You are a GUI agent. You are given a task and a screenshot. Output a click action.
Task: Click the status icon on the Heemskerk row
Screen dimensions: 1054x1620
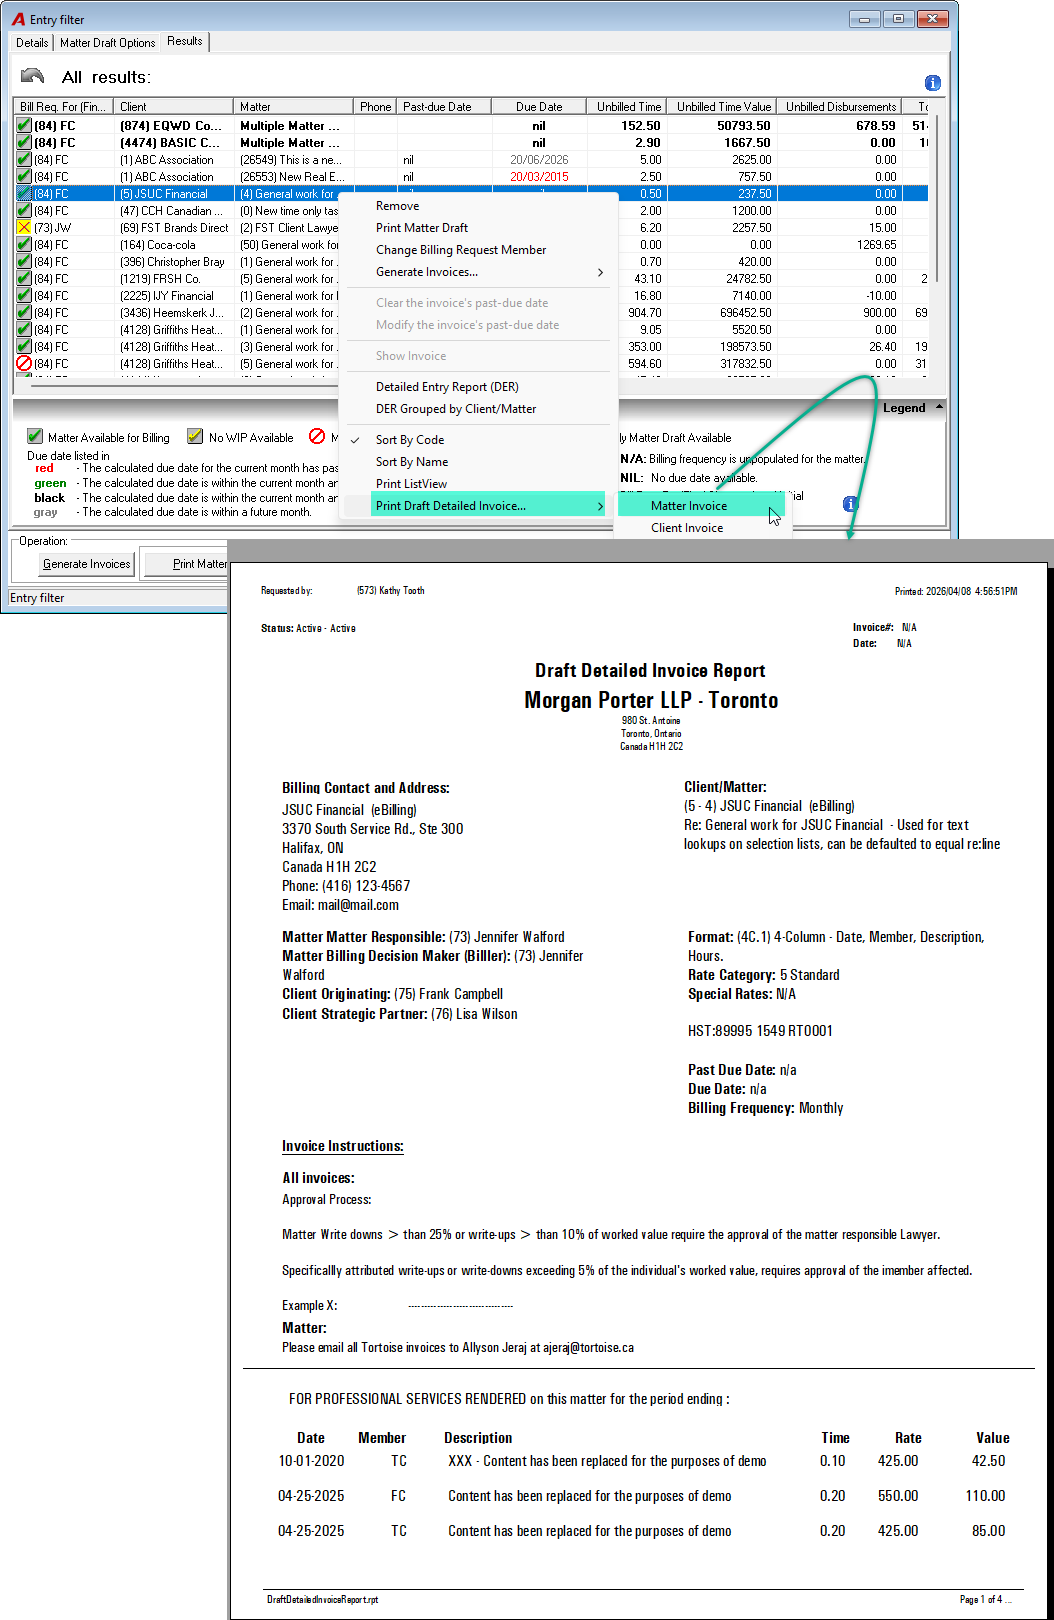[x=24, y=313]
